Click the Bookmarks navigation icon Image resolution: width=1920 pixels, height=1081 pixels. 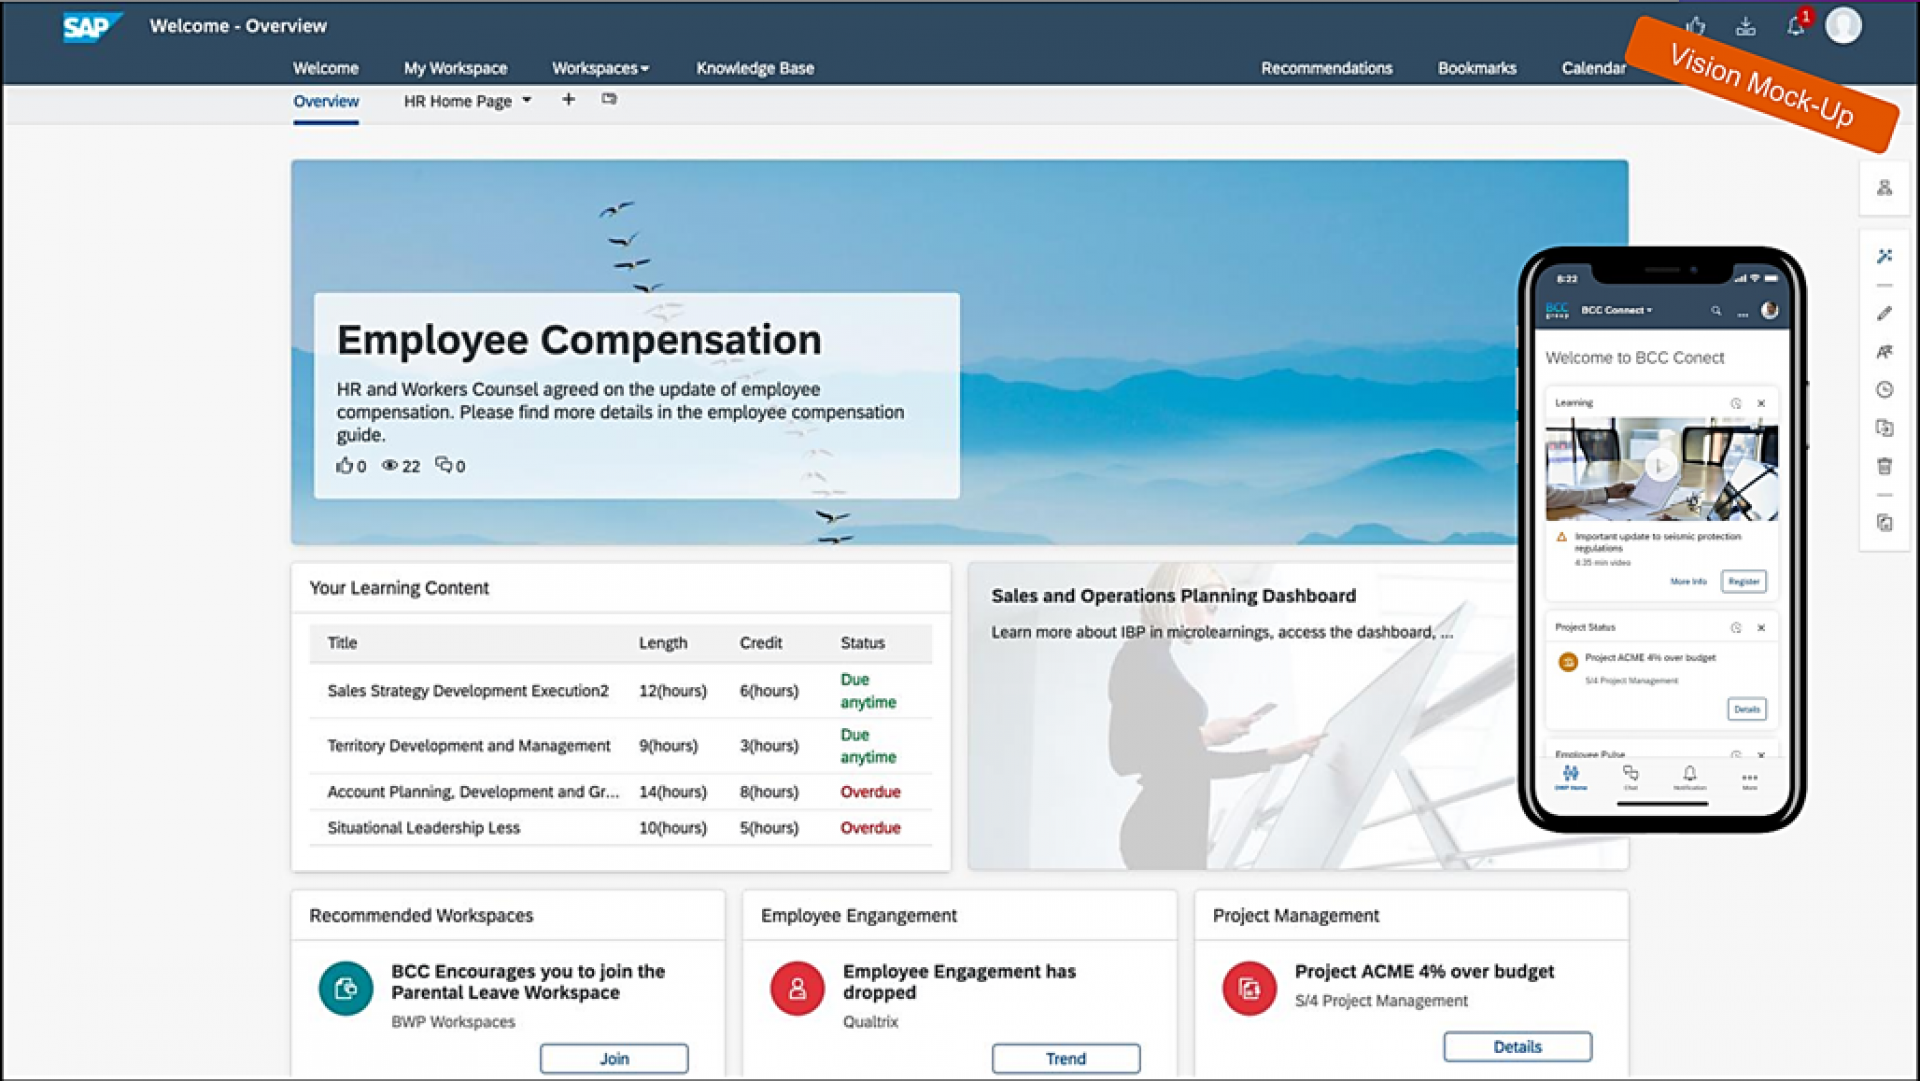click(1478, 67)
